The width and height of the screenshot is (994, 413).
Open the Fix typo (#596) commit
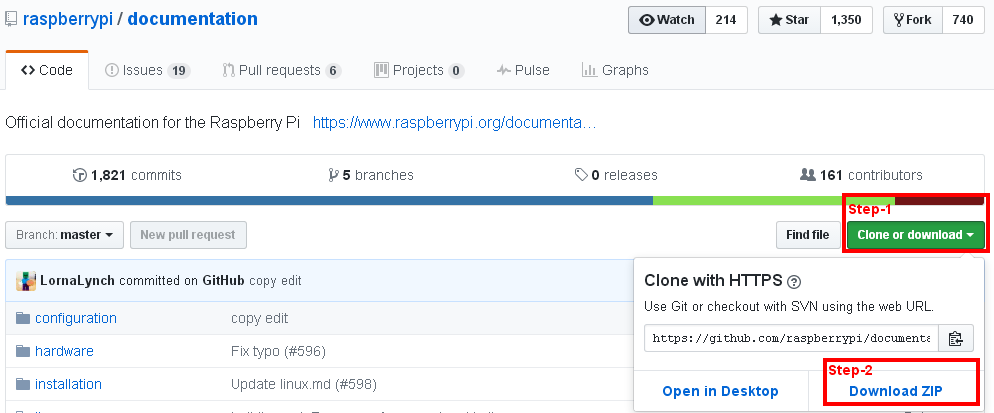pos(278,351)
